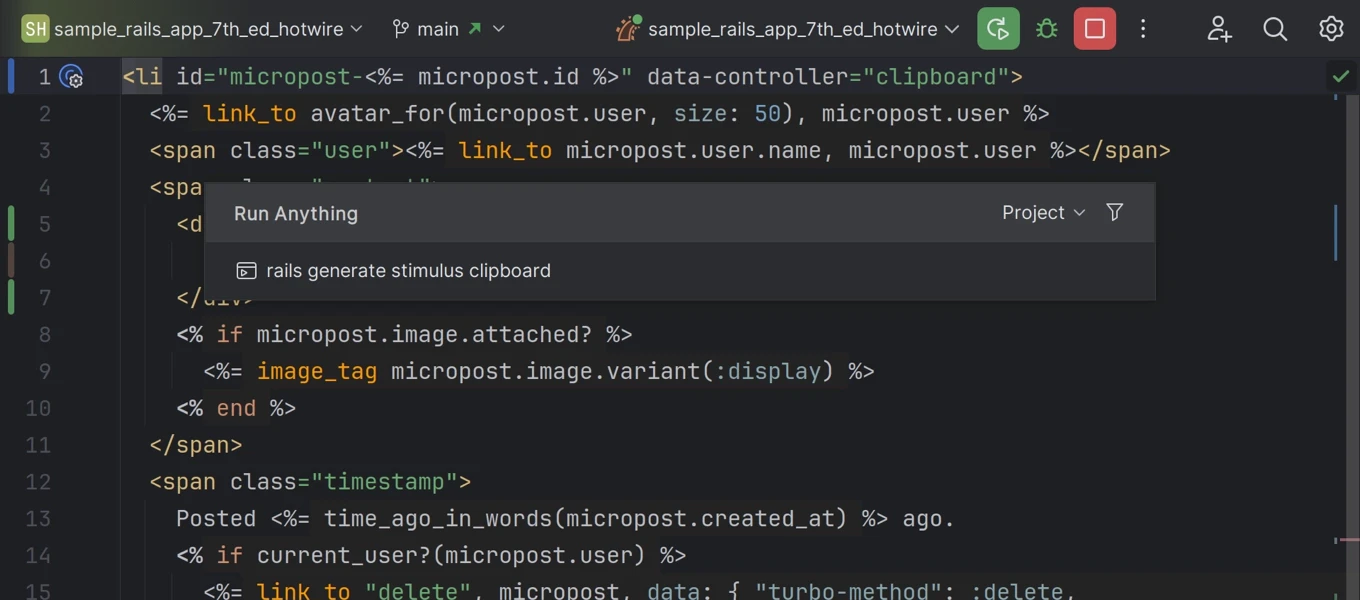This screenshot has width=1360, height=600.
Task: Open the IDE settings gear icon
Action: [x=1331, y=29]
